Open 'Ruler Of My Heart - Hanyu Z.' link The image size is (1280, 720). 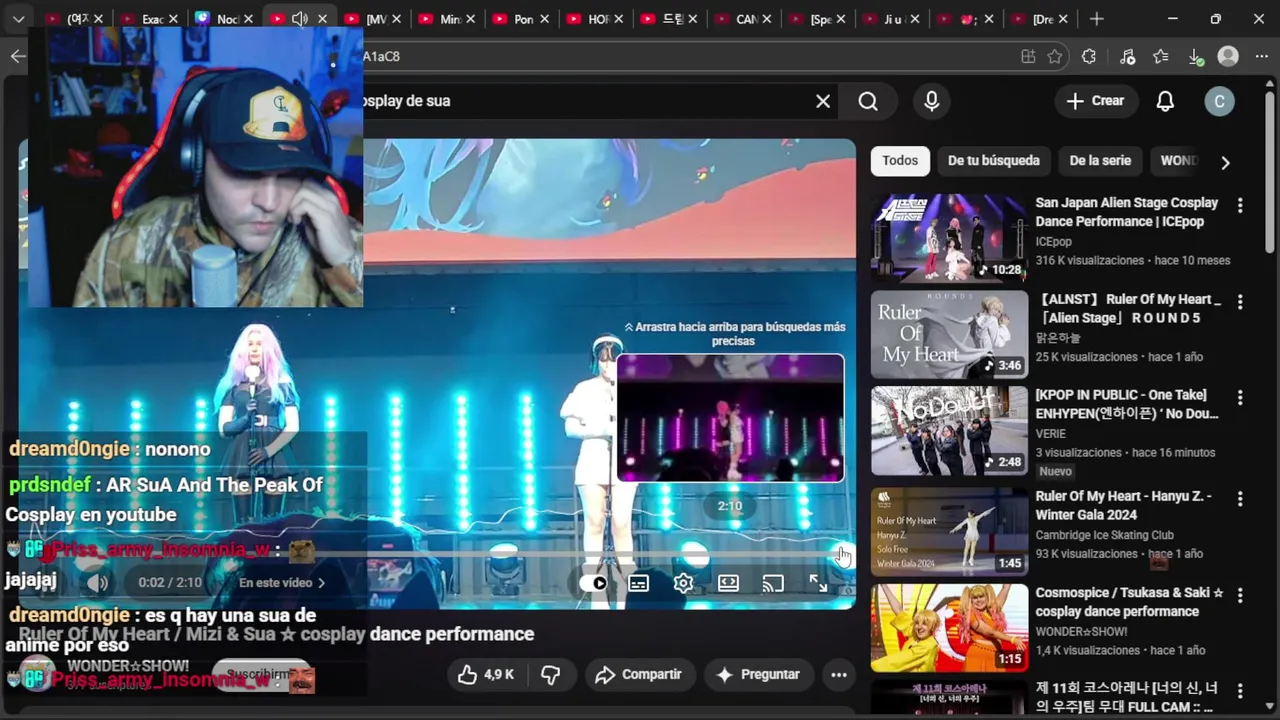click(x=1123, y=505)
